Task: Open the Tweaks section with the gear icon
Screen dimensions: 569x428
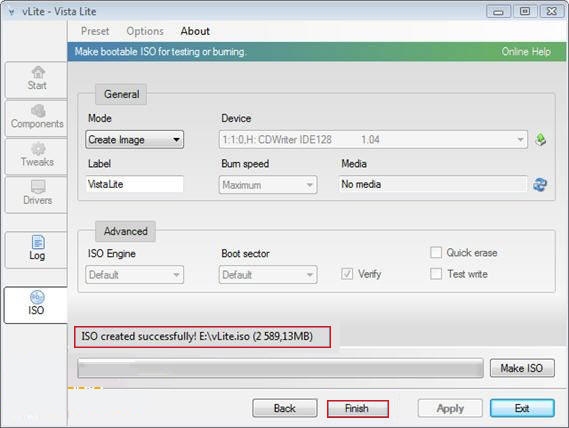Action: coord(36,156)
